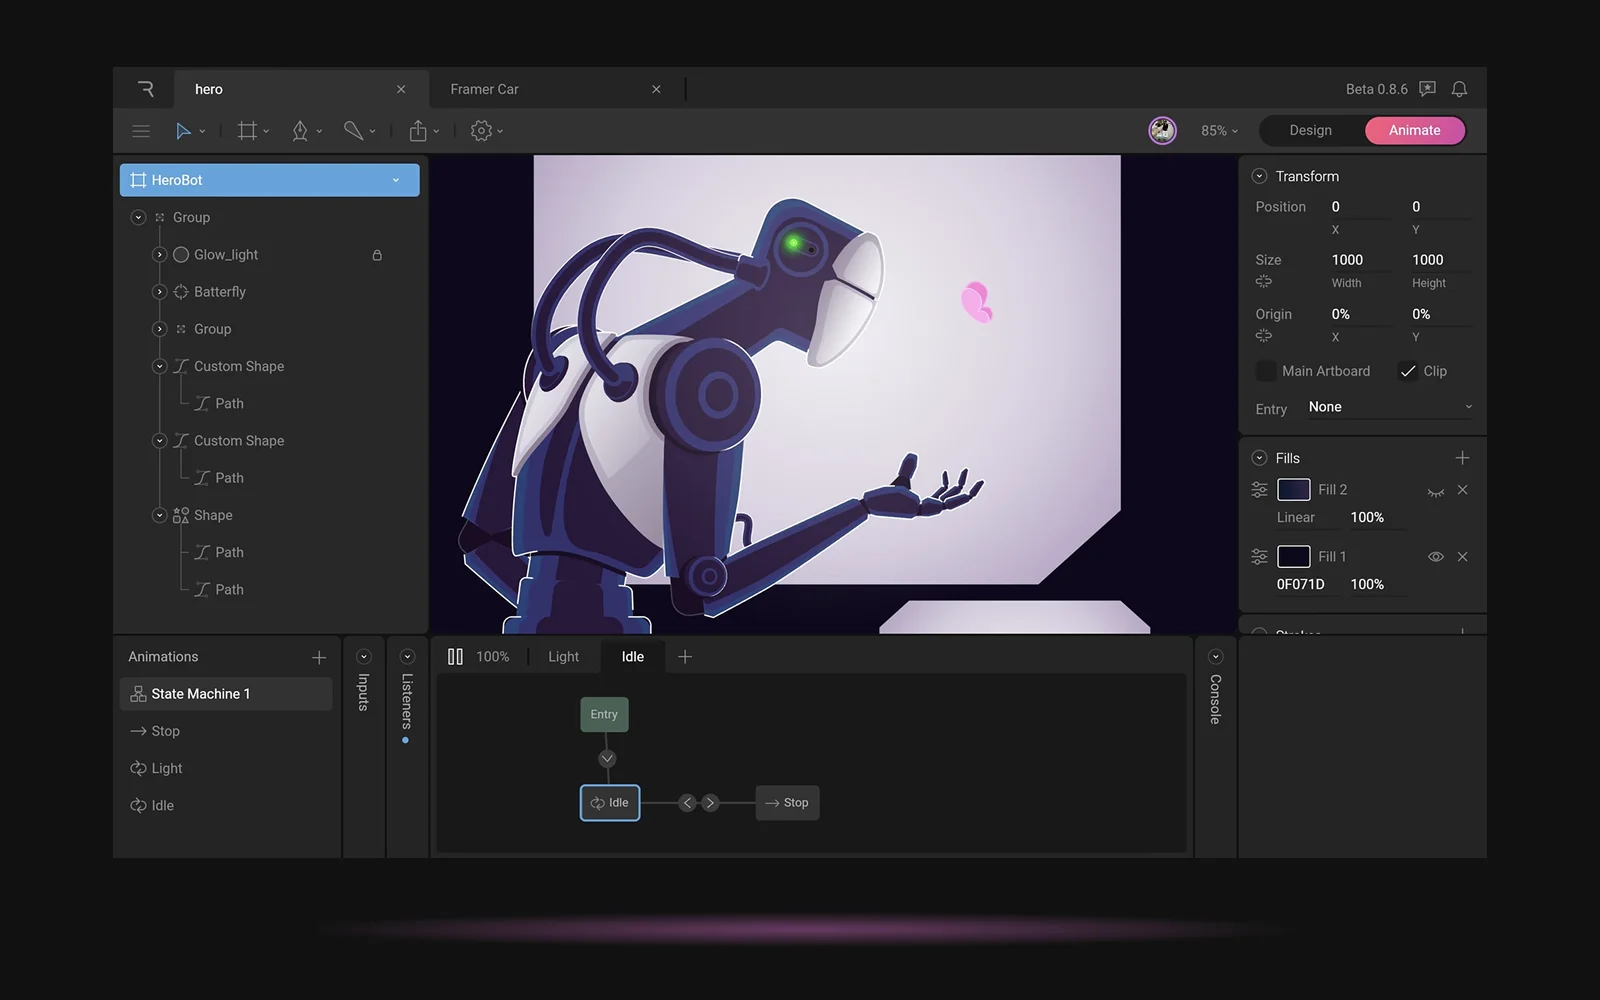This screenshot has height=1000, width=1600.
Task: Select the Stop animation in list
Action: [x=226, y=731]
